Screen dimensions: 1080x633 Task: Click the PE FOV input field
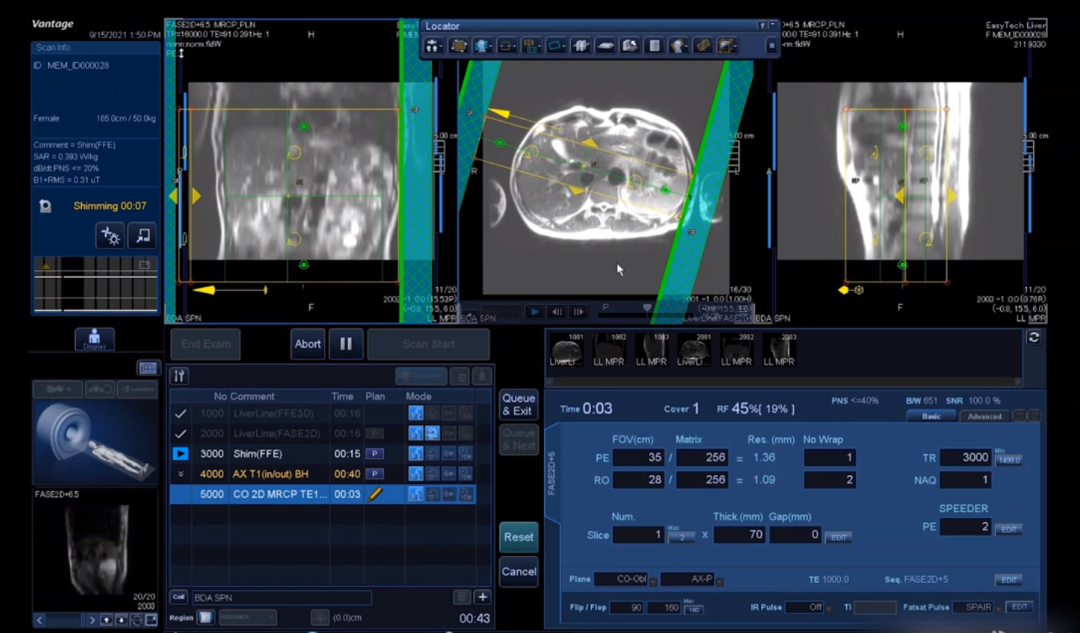tap(638, 457)
